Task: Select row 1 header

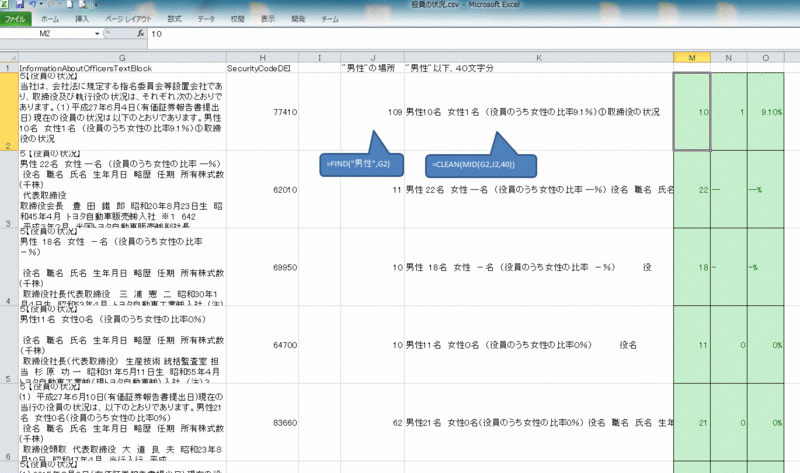Action: point(9,68)
